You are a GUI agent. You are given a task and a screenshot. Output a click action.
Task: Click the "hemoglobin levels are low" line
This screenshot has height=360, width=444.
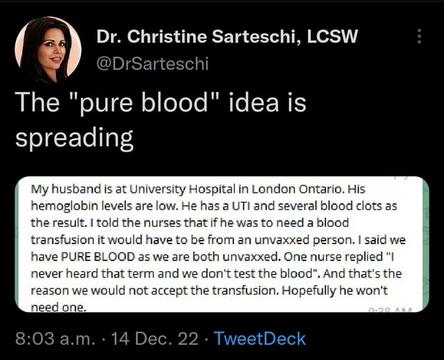pos(105,206)
